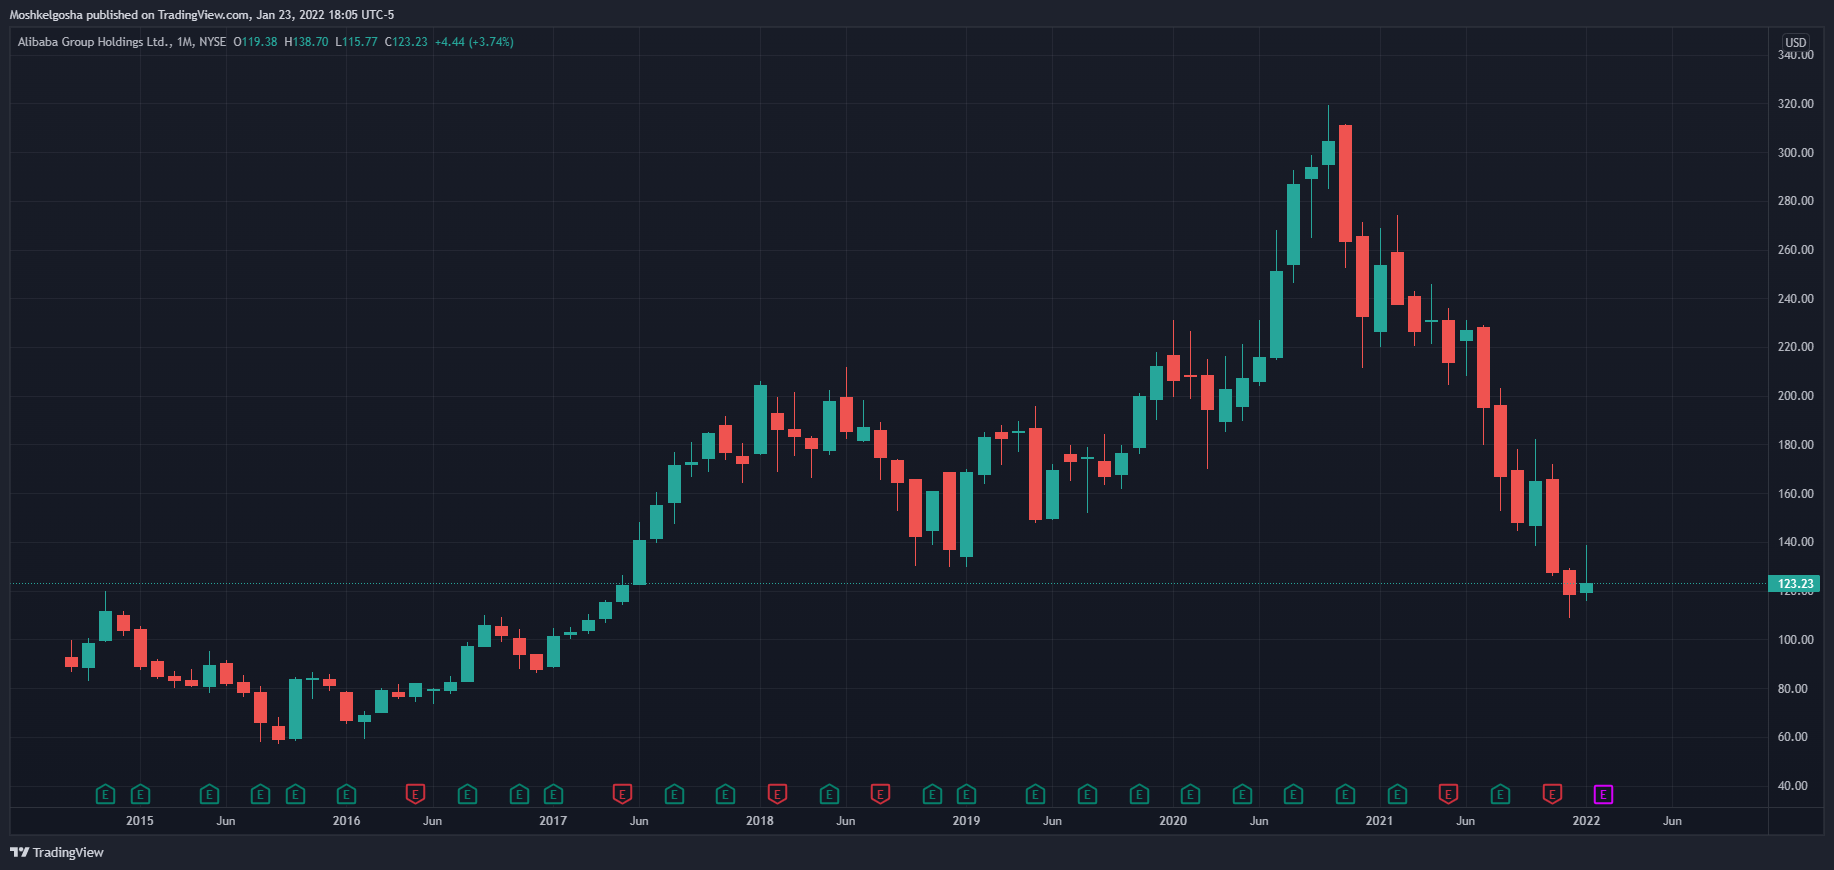The image size is (1834, 870).
Task: Click the open value O119.38
Action: [255, 42]
